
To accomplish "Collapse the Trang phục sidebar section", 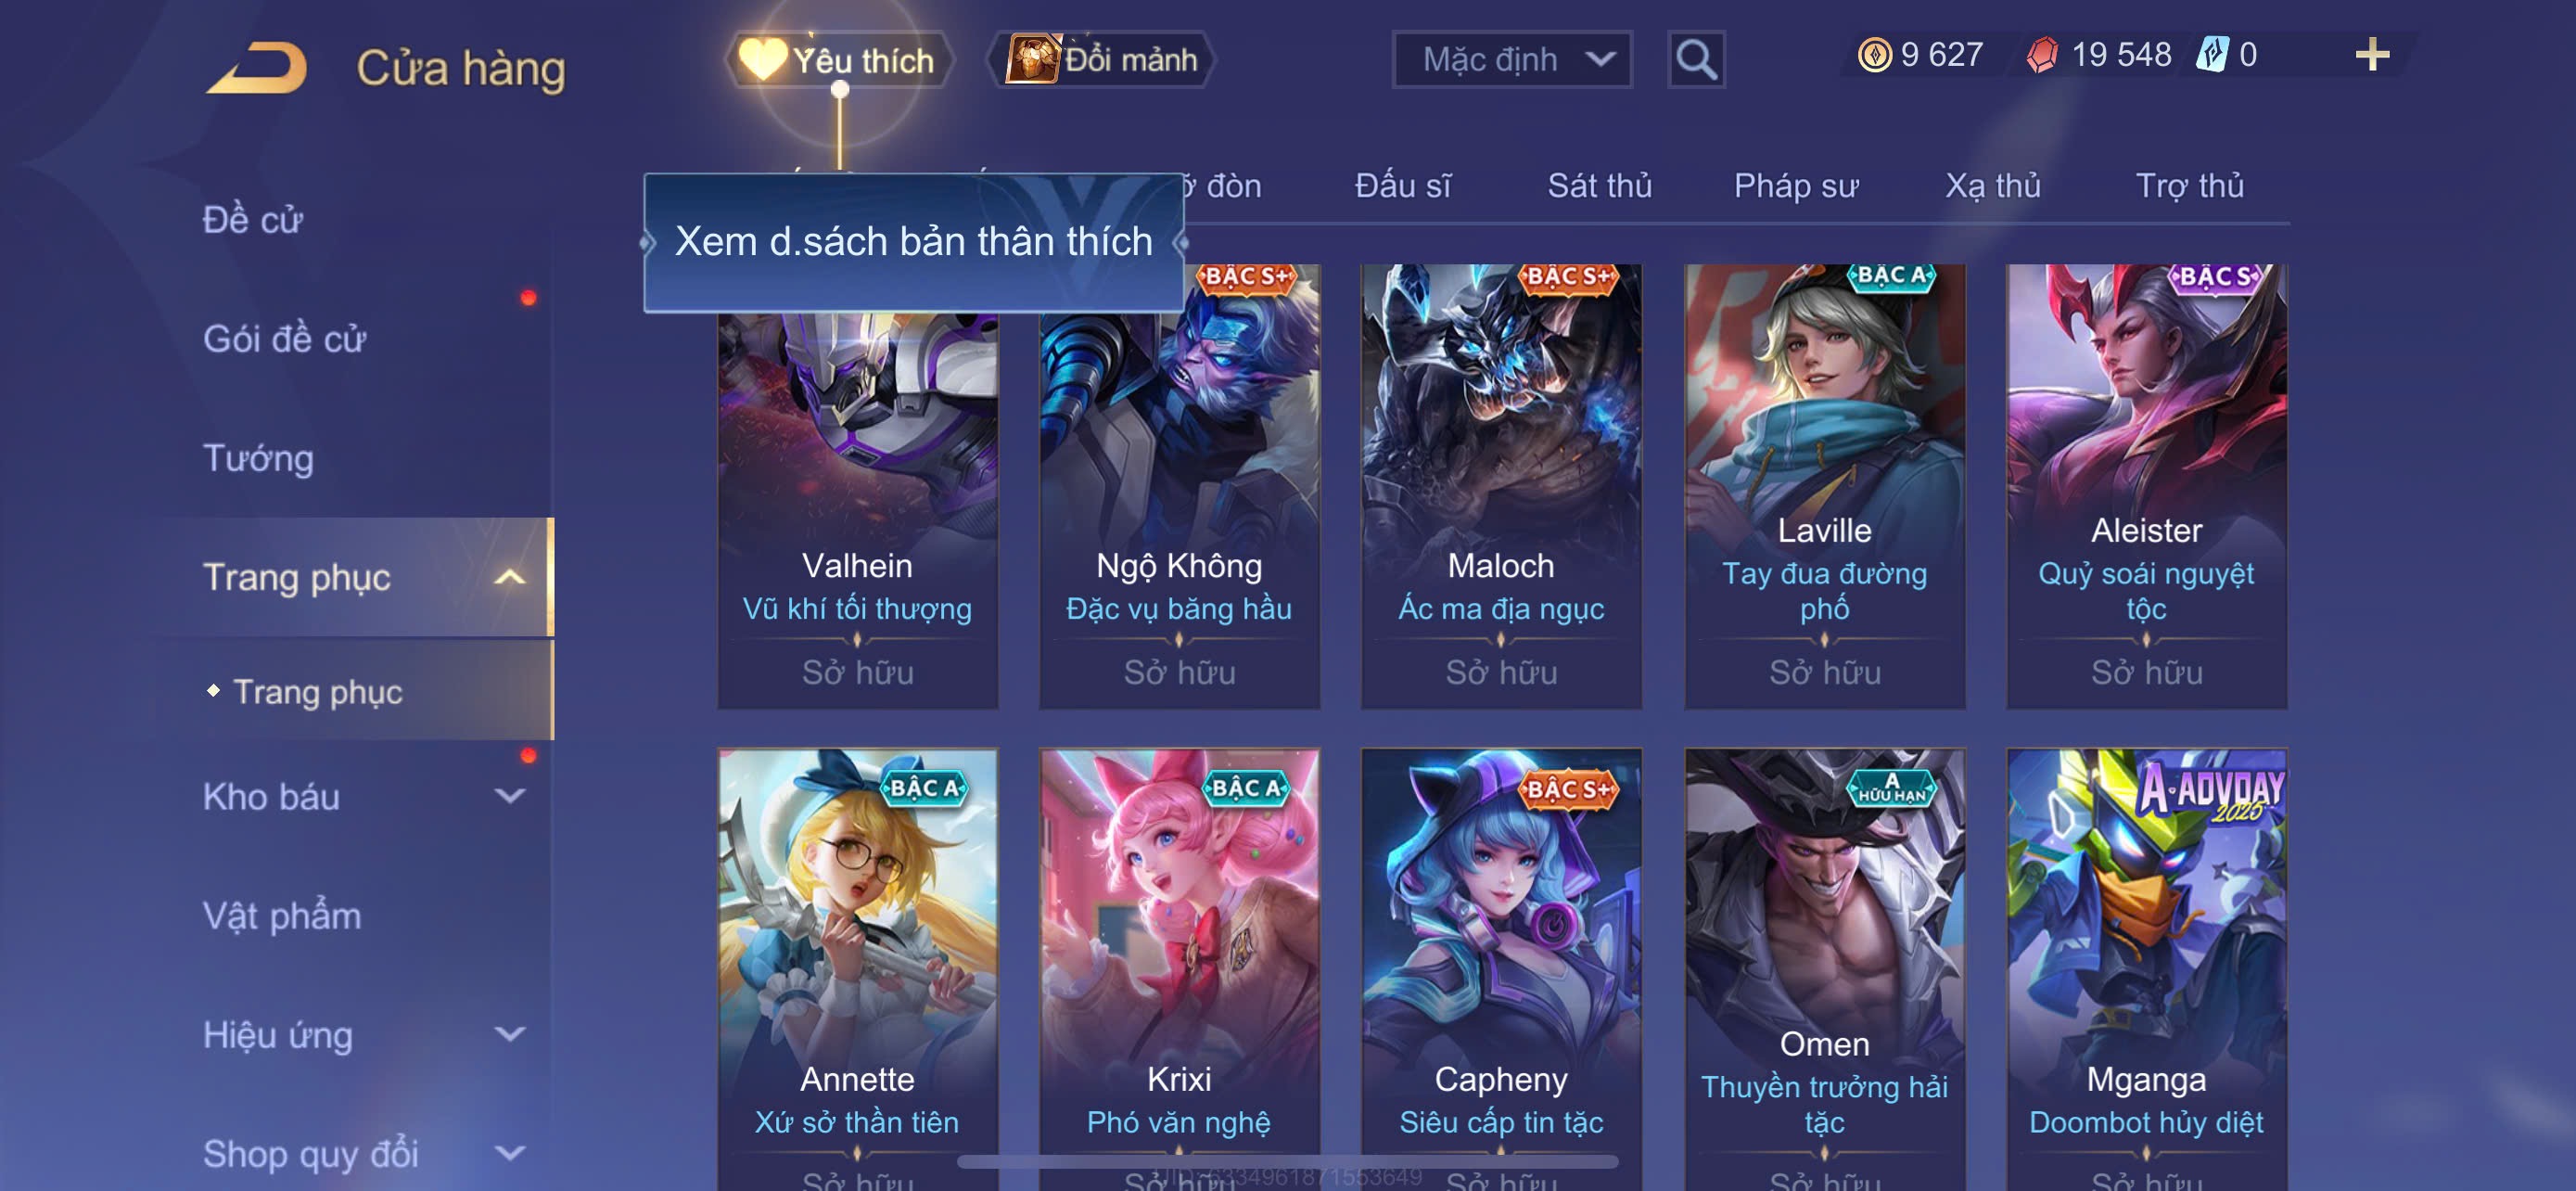I will 510,578.
